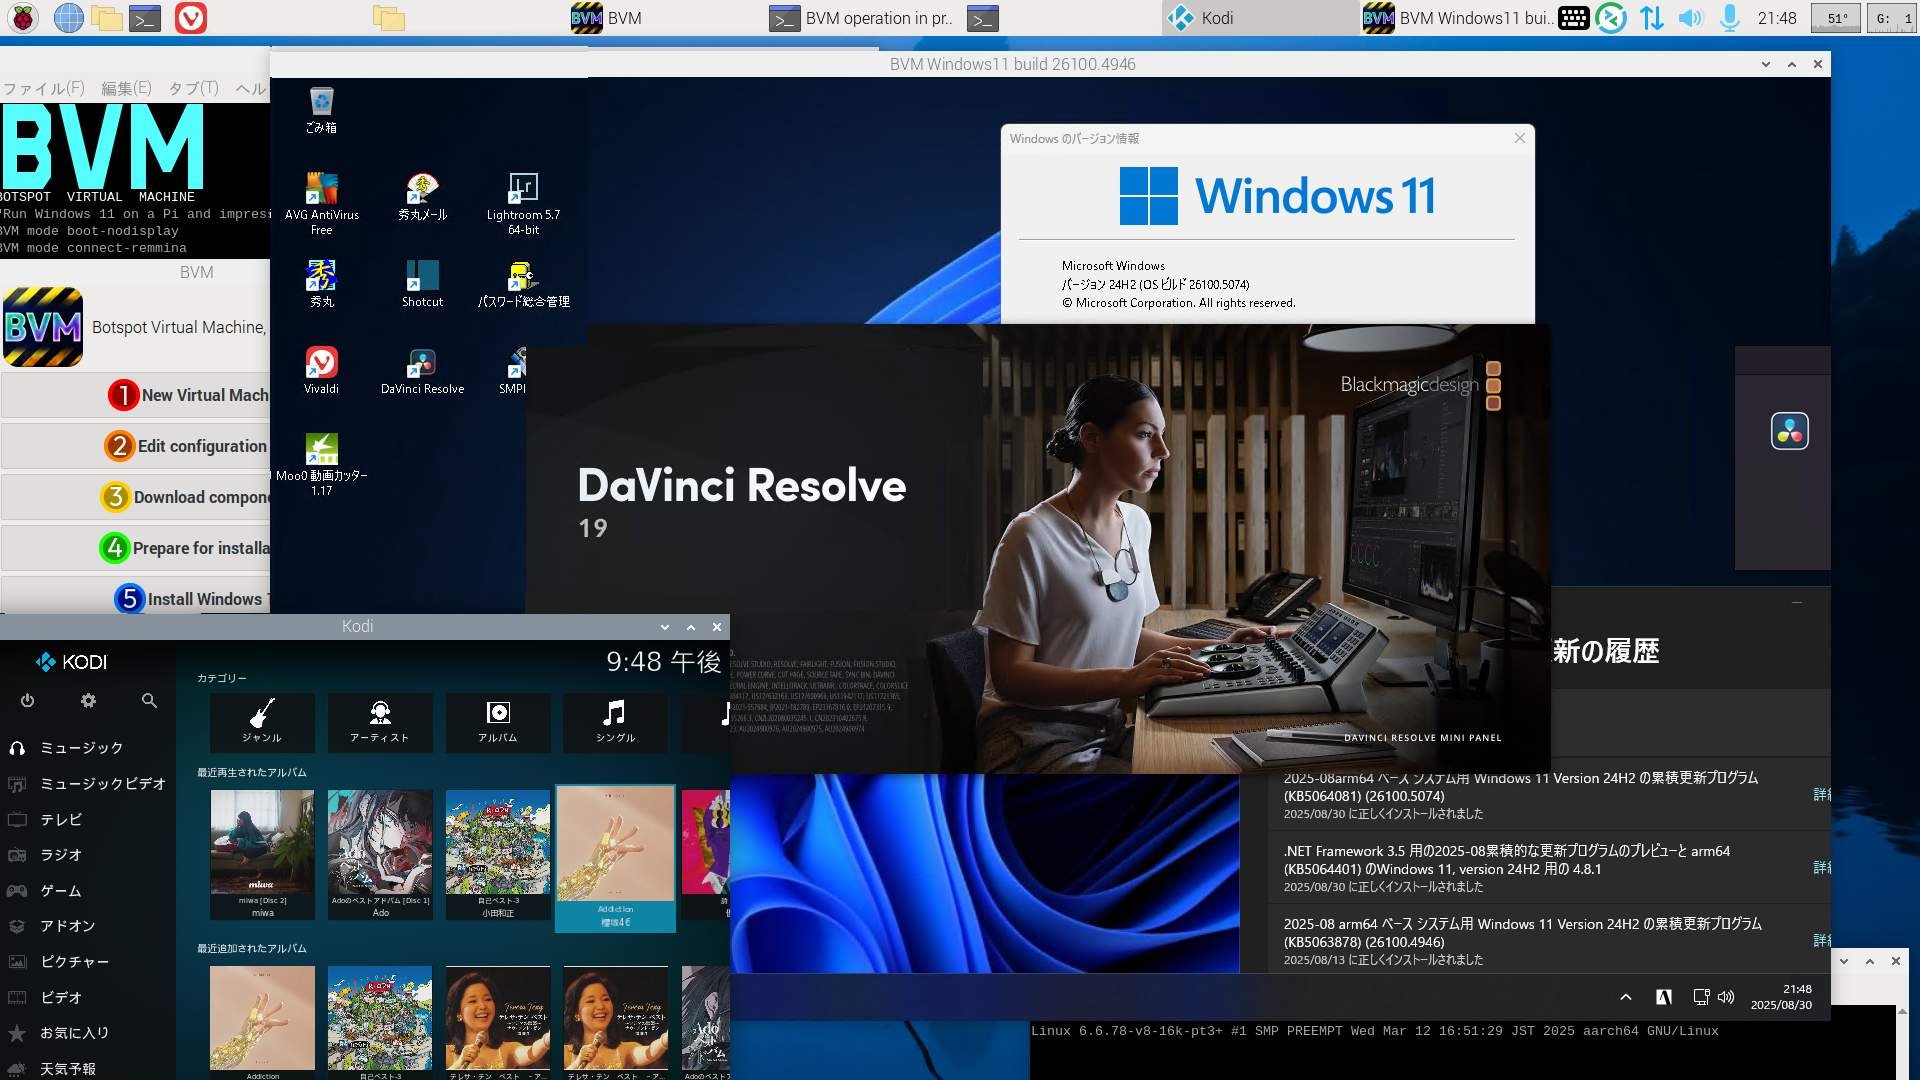Open the アルバム category tile in Kodi

pos(498,722)
